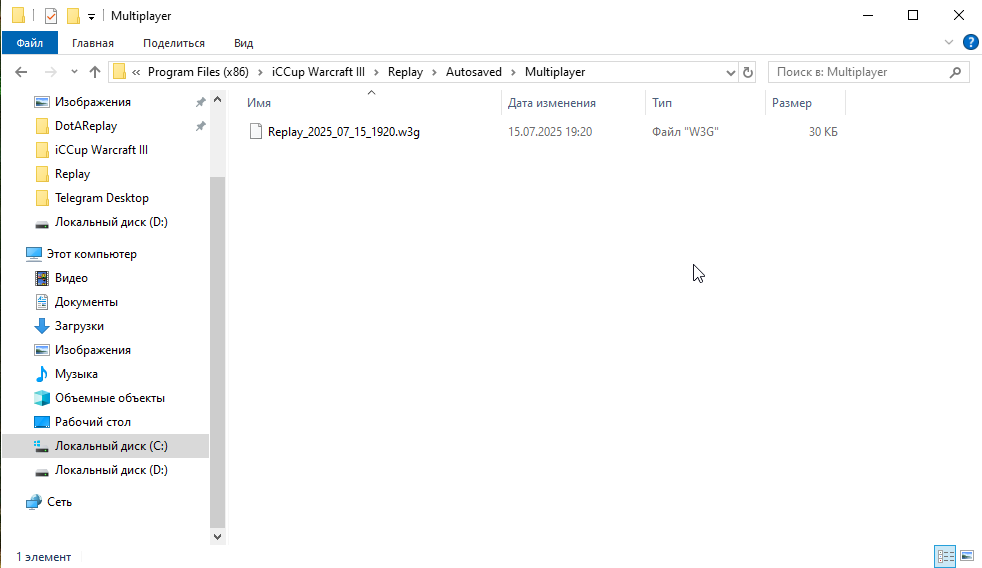Open DotAReplay folder in sidebar
Image resolution: width=982 pixels, height=568 pixels.
pyautogui.click(x=86, y=126)
